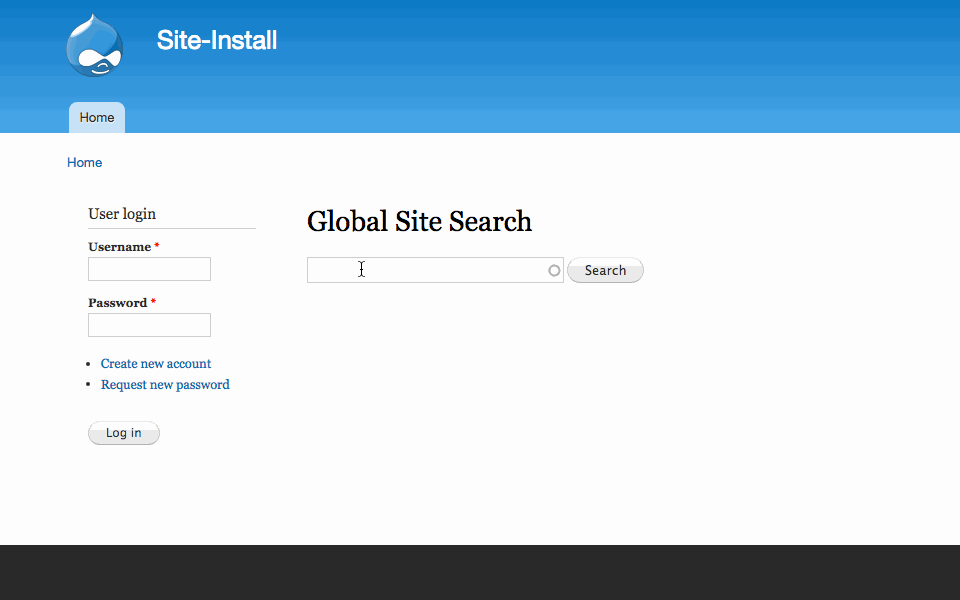Image resolution: width=960 pixels, height=600 pixels.
Task: Open the Create new account link
Action: click(x=156, y=364)
